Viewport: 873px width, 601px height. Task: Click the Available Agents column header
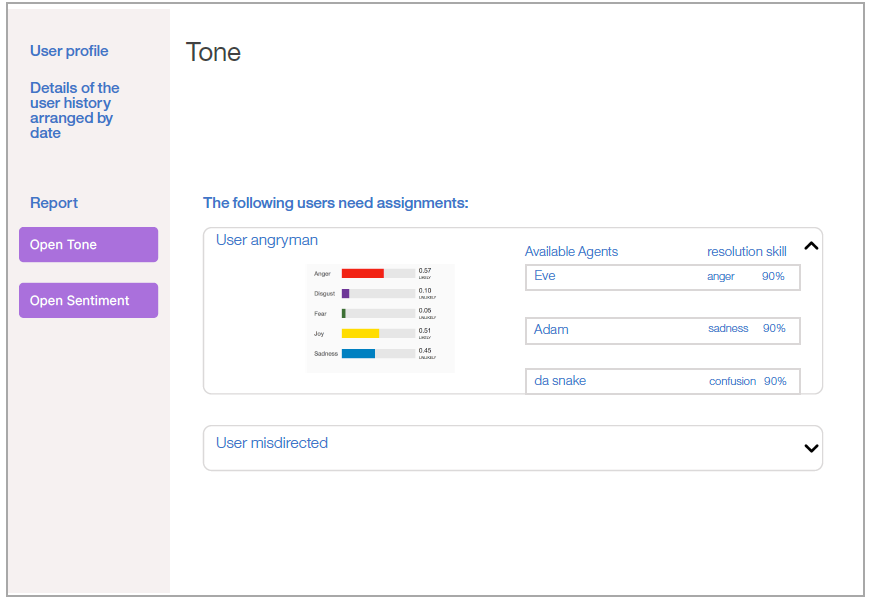click(x=571, y=252)
